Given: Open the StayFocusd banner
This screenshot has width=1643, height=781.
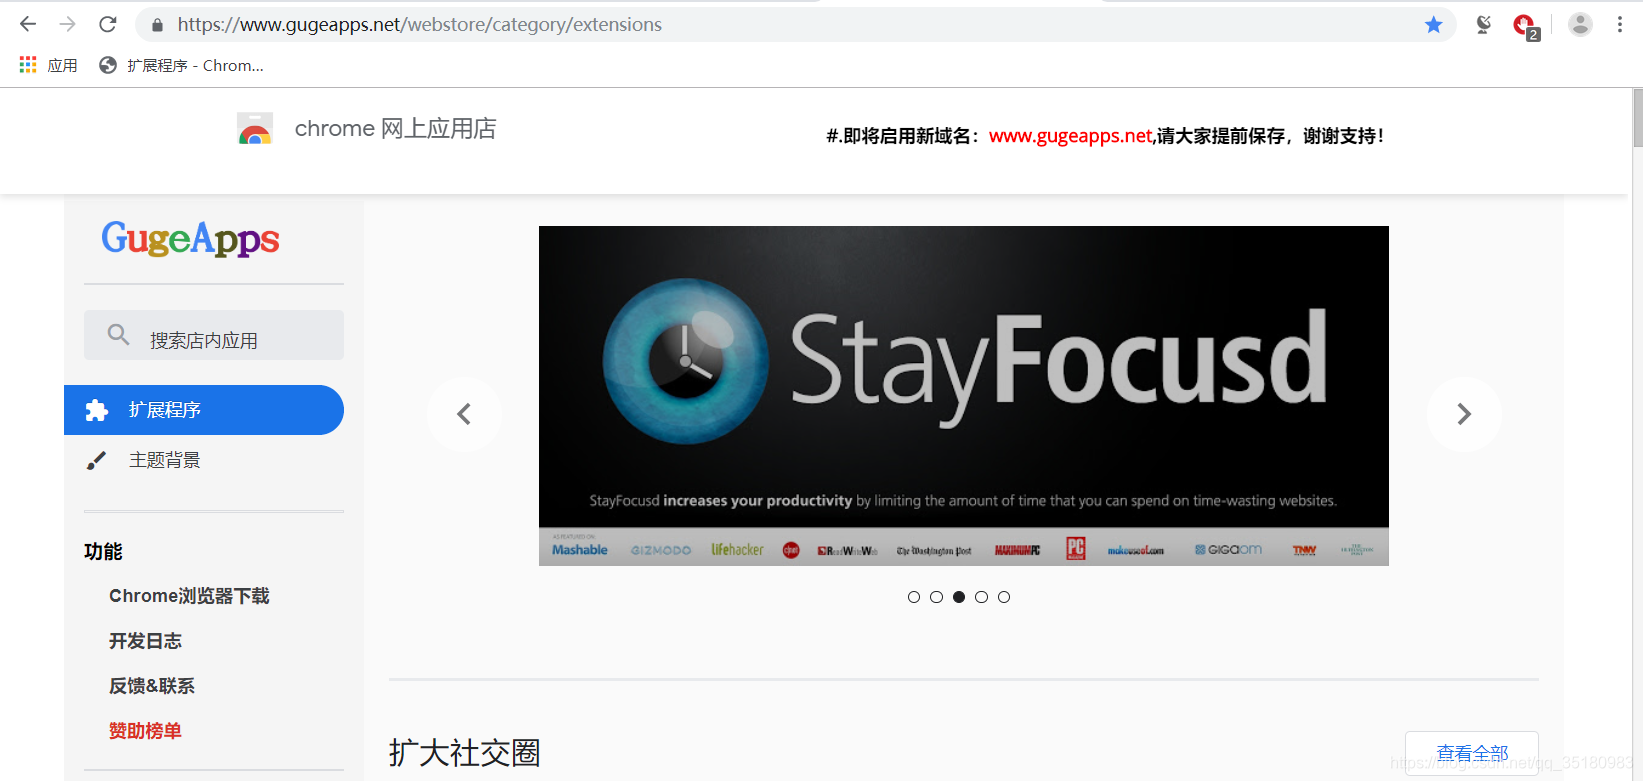Looking at the screenshot, I should click(964, 396).
